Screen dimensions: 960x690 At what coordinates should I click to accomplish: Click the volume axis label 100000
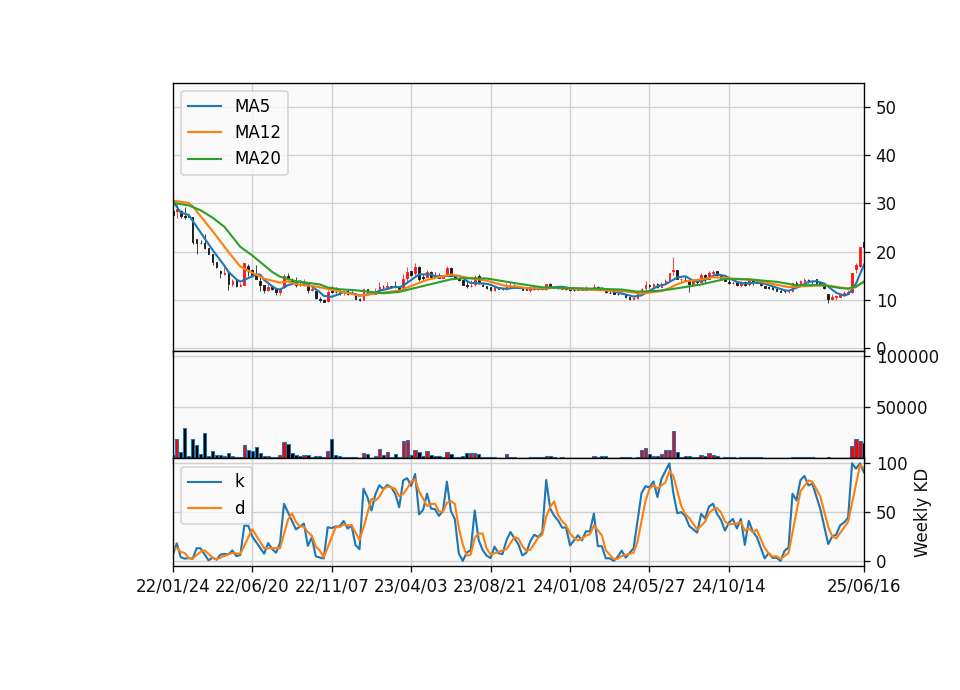click(907, 357)
